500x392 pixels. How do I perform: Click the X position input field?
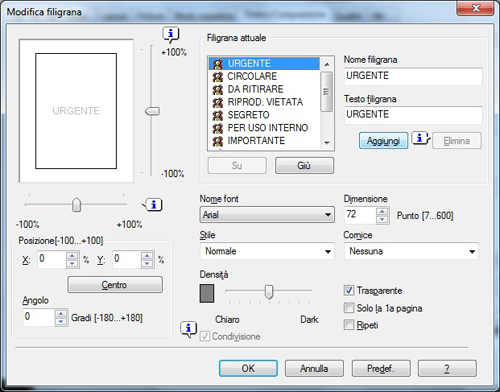51,259
